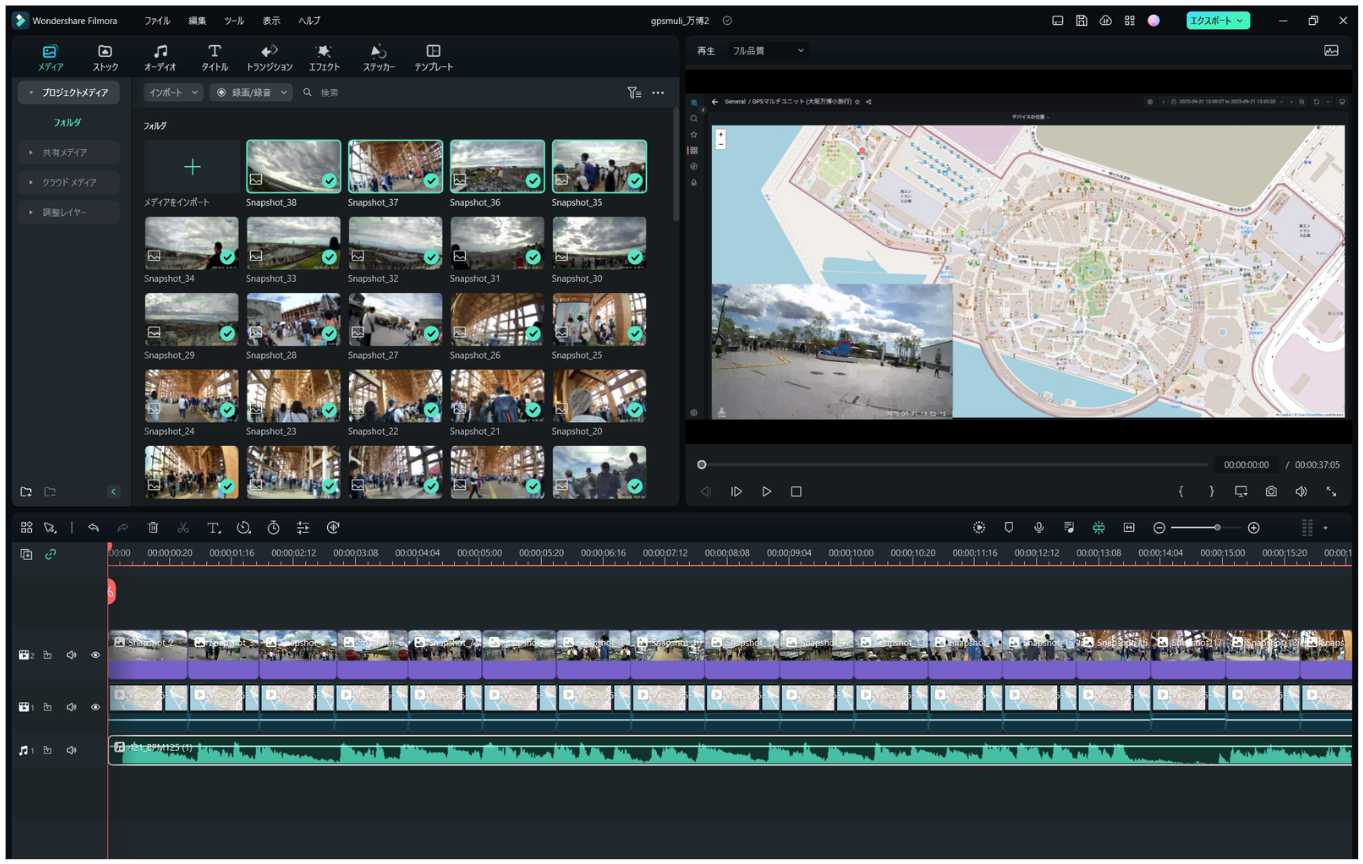Click the delete trash icon in timeline toolbar

click(153, 528)
